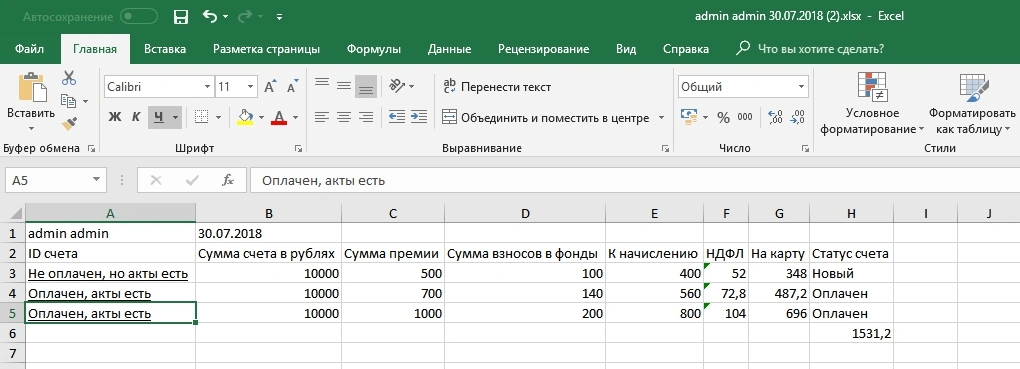Open Quick Access Toolbar customize arrow

[279, 17]
